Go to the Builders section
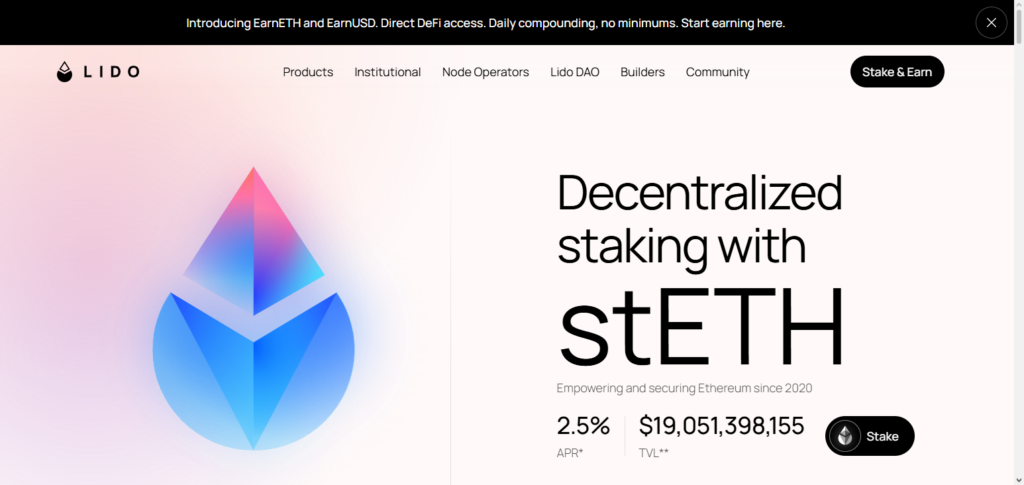 [x=642, y=72]
